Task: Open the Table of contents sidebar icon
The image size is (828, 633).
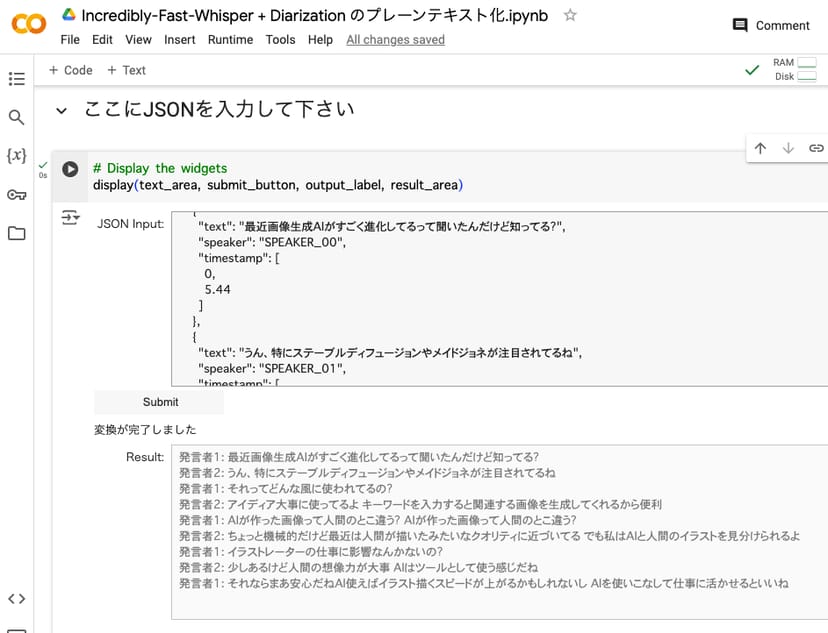Action: pyautogui.click(x=16, y=79)
